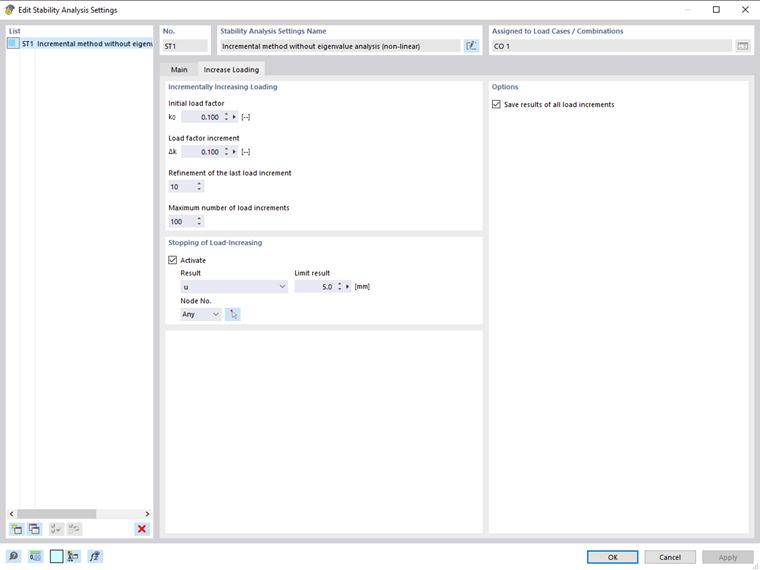The width and height of the screenshot is (760, 570).
Task: Click the spinner of Limit result
Action: [x=340, y=287]
